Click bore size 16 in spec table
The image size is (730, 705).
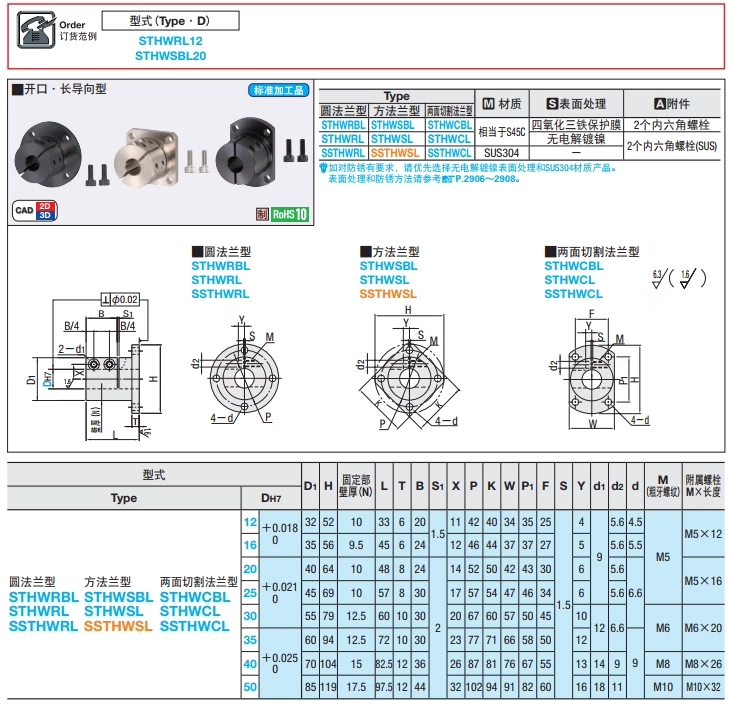coord(250,545)
